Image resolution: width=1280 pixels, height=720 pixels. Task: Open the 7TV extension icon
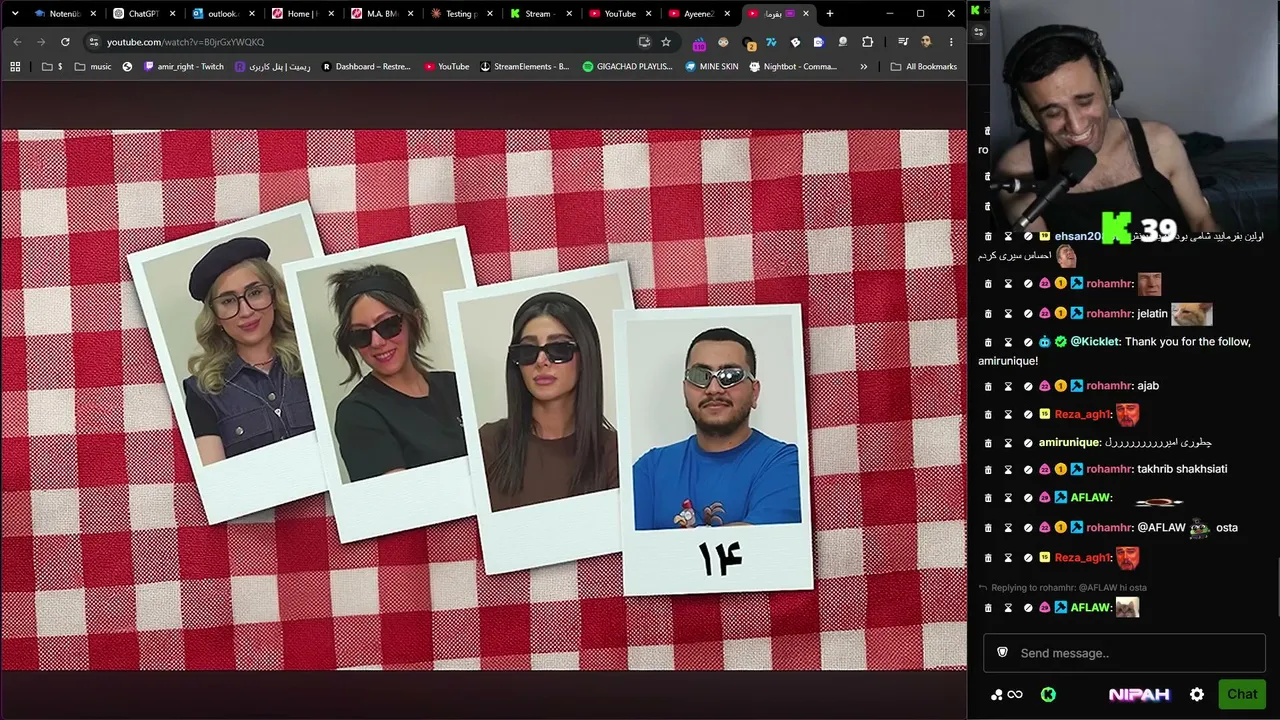771,42
